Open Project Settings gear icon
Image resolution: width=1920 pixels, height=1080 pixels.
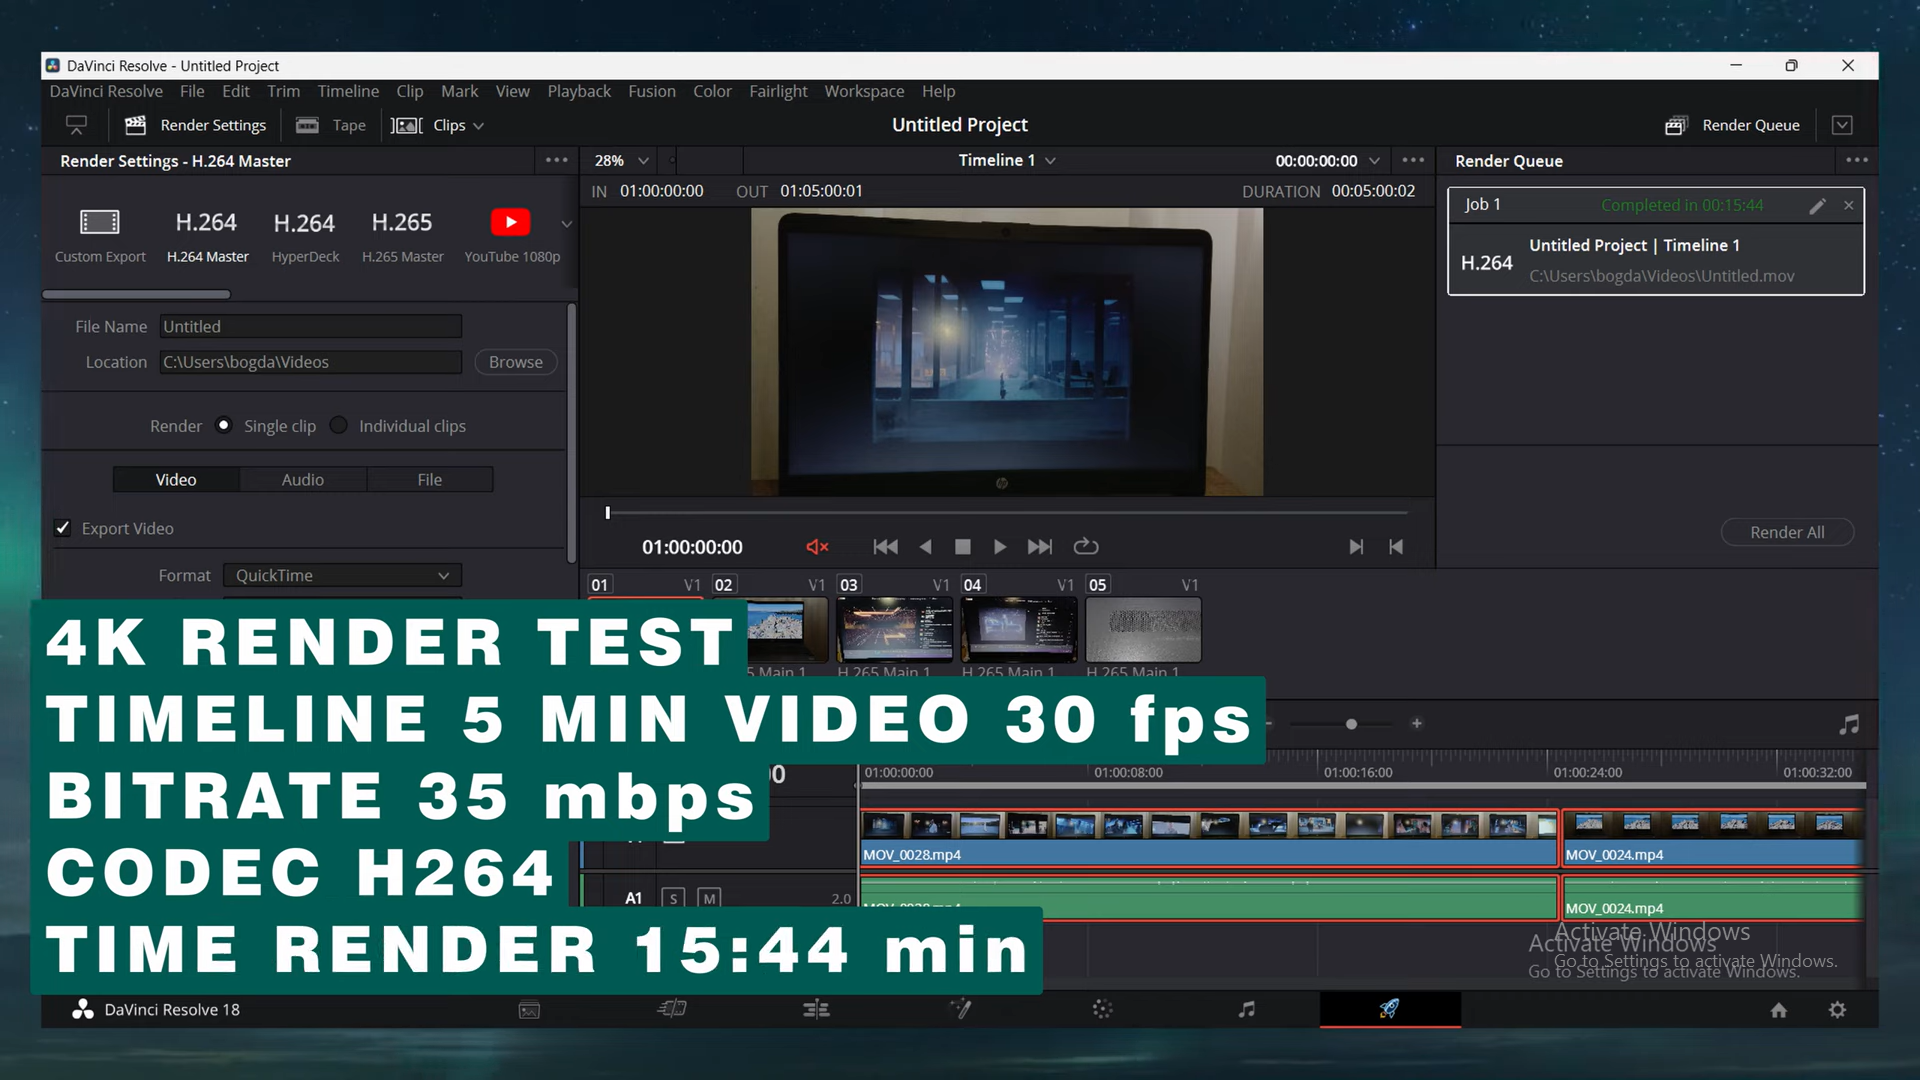(1837, 1010)
